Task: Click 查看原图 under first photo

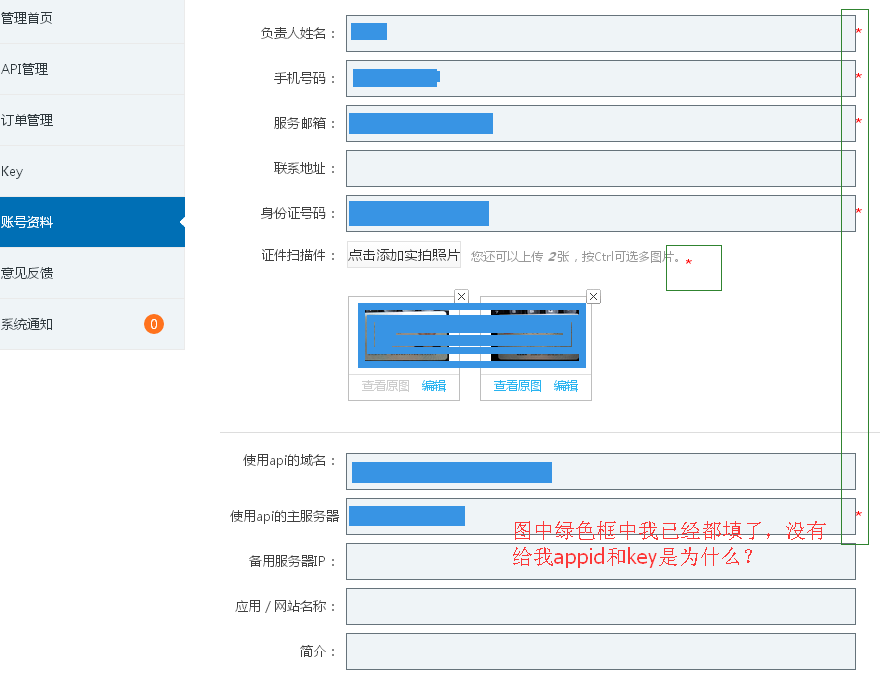Action: (x=386, y=386)
